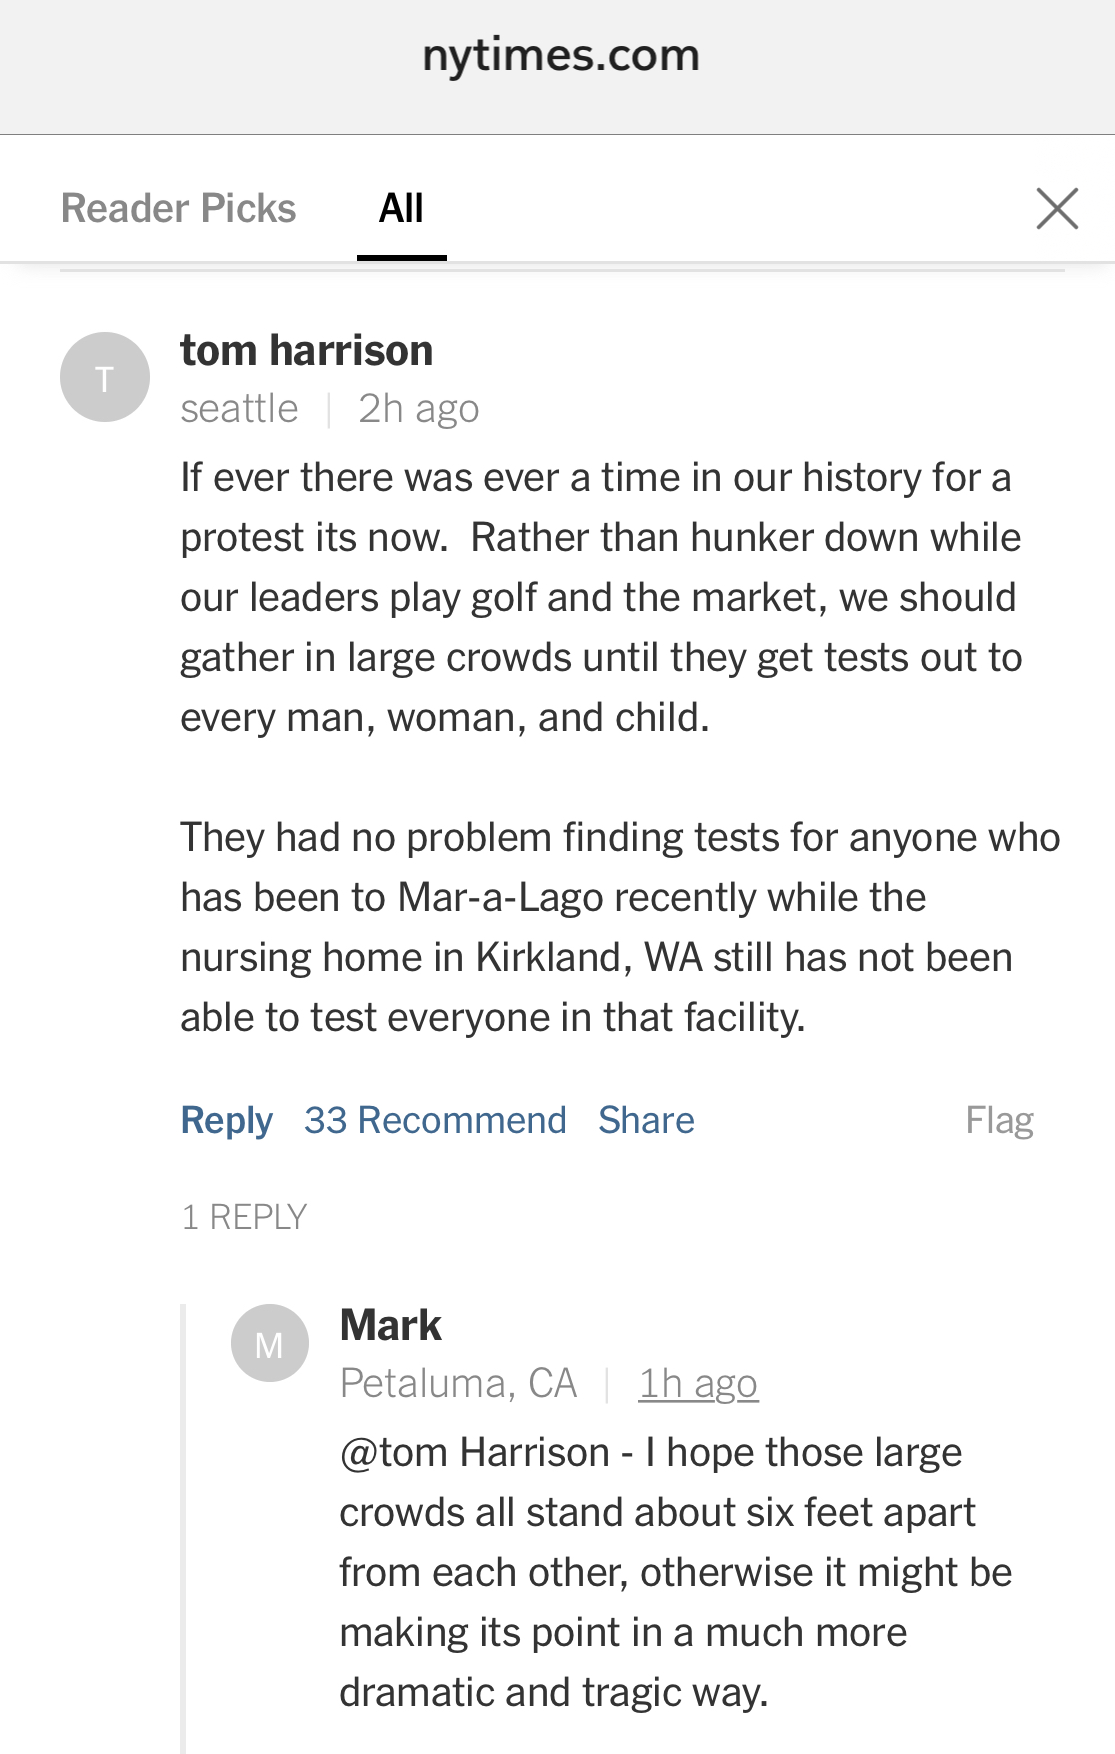This screenshot has height=1754, width=1115.
Task: Reply to tom harrison's comment
Action: [226, 1120]
